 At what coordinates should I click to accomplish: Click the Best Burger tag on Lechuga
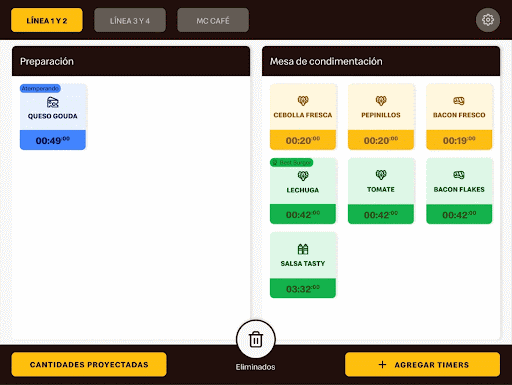[x=291, y=163]
